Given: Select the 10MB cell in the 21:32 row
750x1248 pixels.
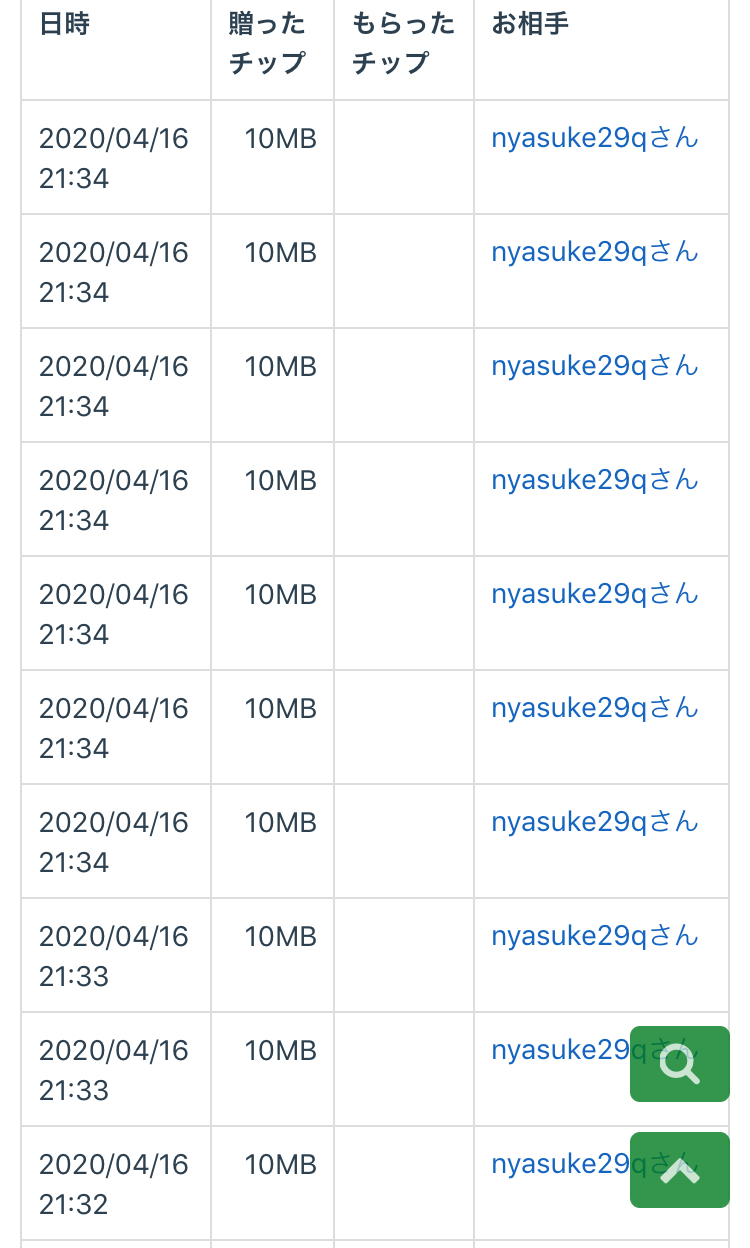Looking at the screenshot, I should click(x=280, y=1164).
